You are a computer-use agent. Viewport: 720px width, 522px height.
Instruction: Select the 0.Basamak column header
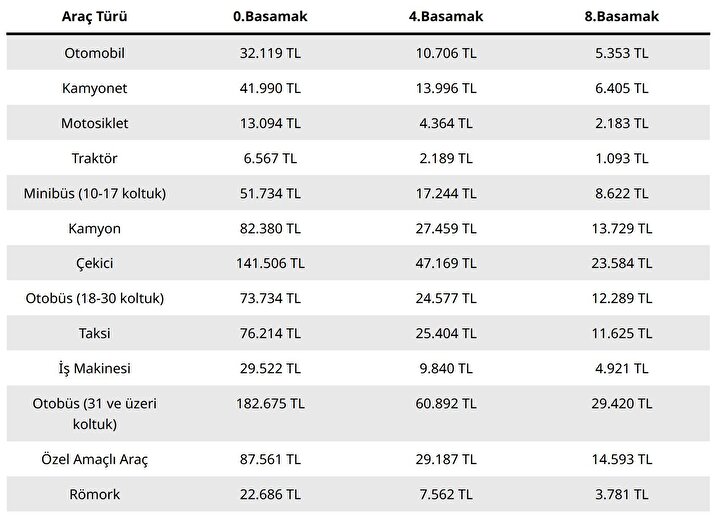pos(270,17)
